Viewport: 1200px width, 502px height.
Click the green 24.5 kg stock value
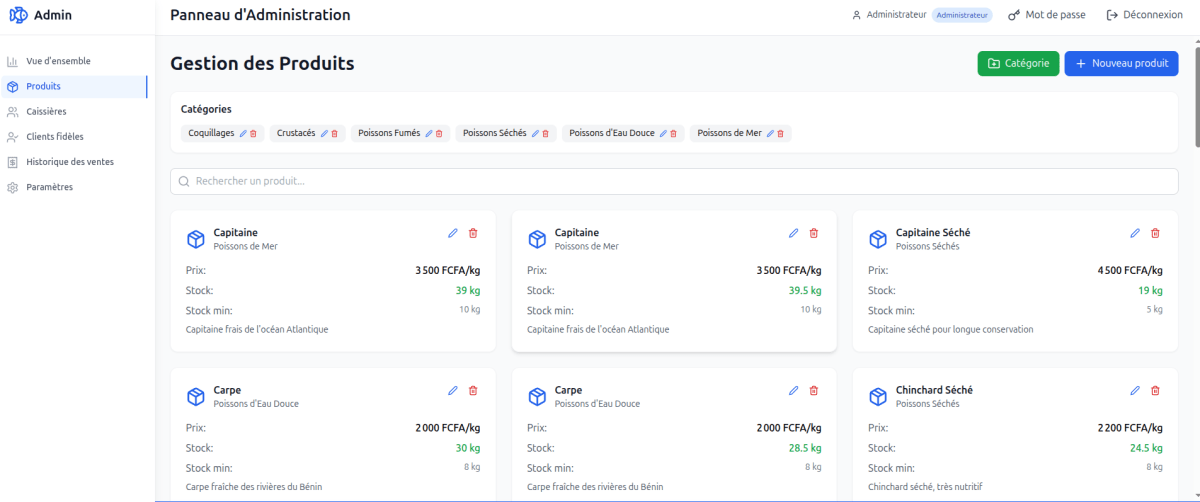point(1145,448)
